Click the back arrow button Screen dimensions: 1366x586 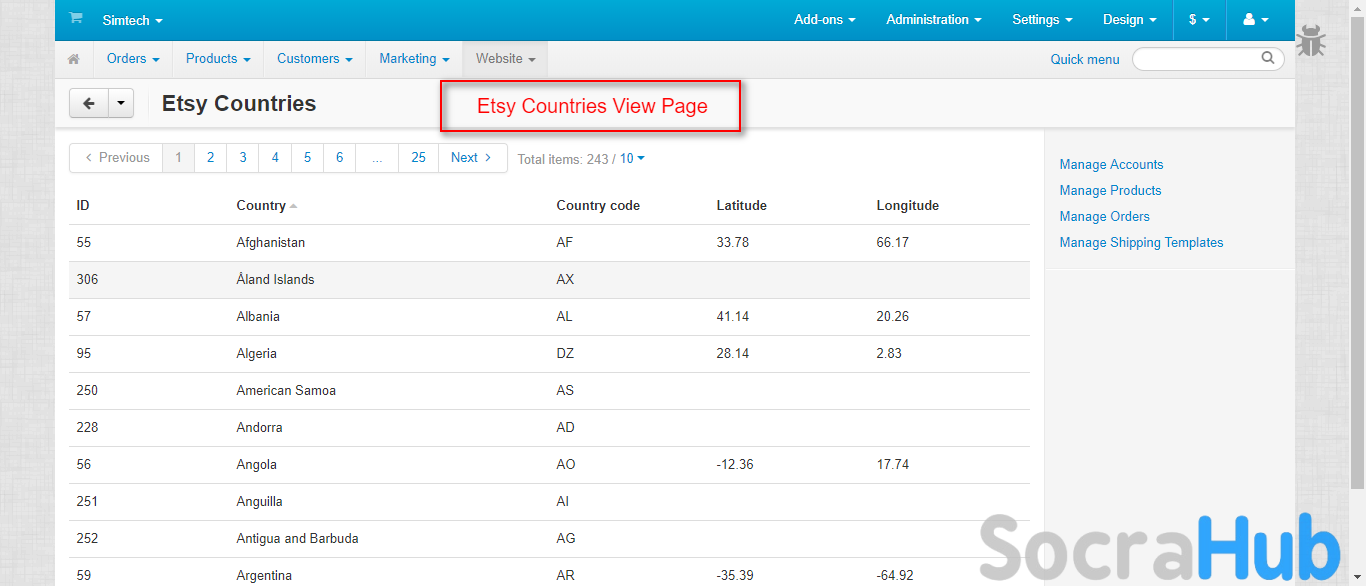[x=89, y=103]
